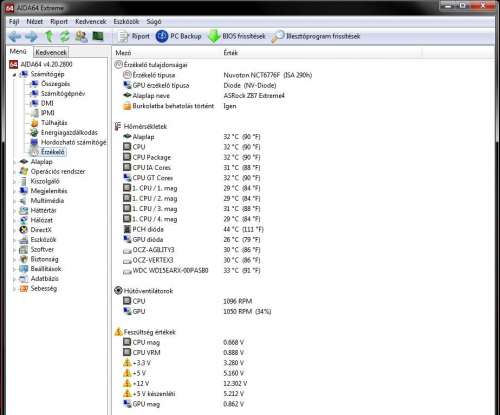Viewport: 500px width, 415px height.
Task: Collapse the Számítógép tree node
Action: (14, 75)
